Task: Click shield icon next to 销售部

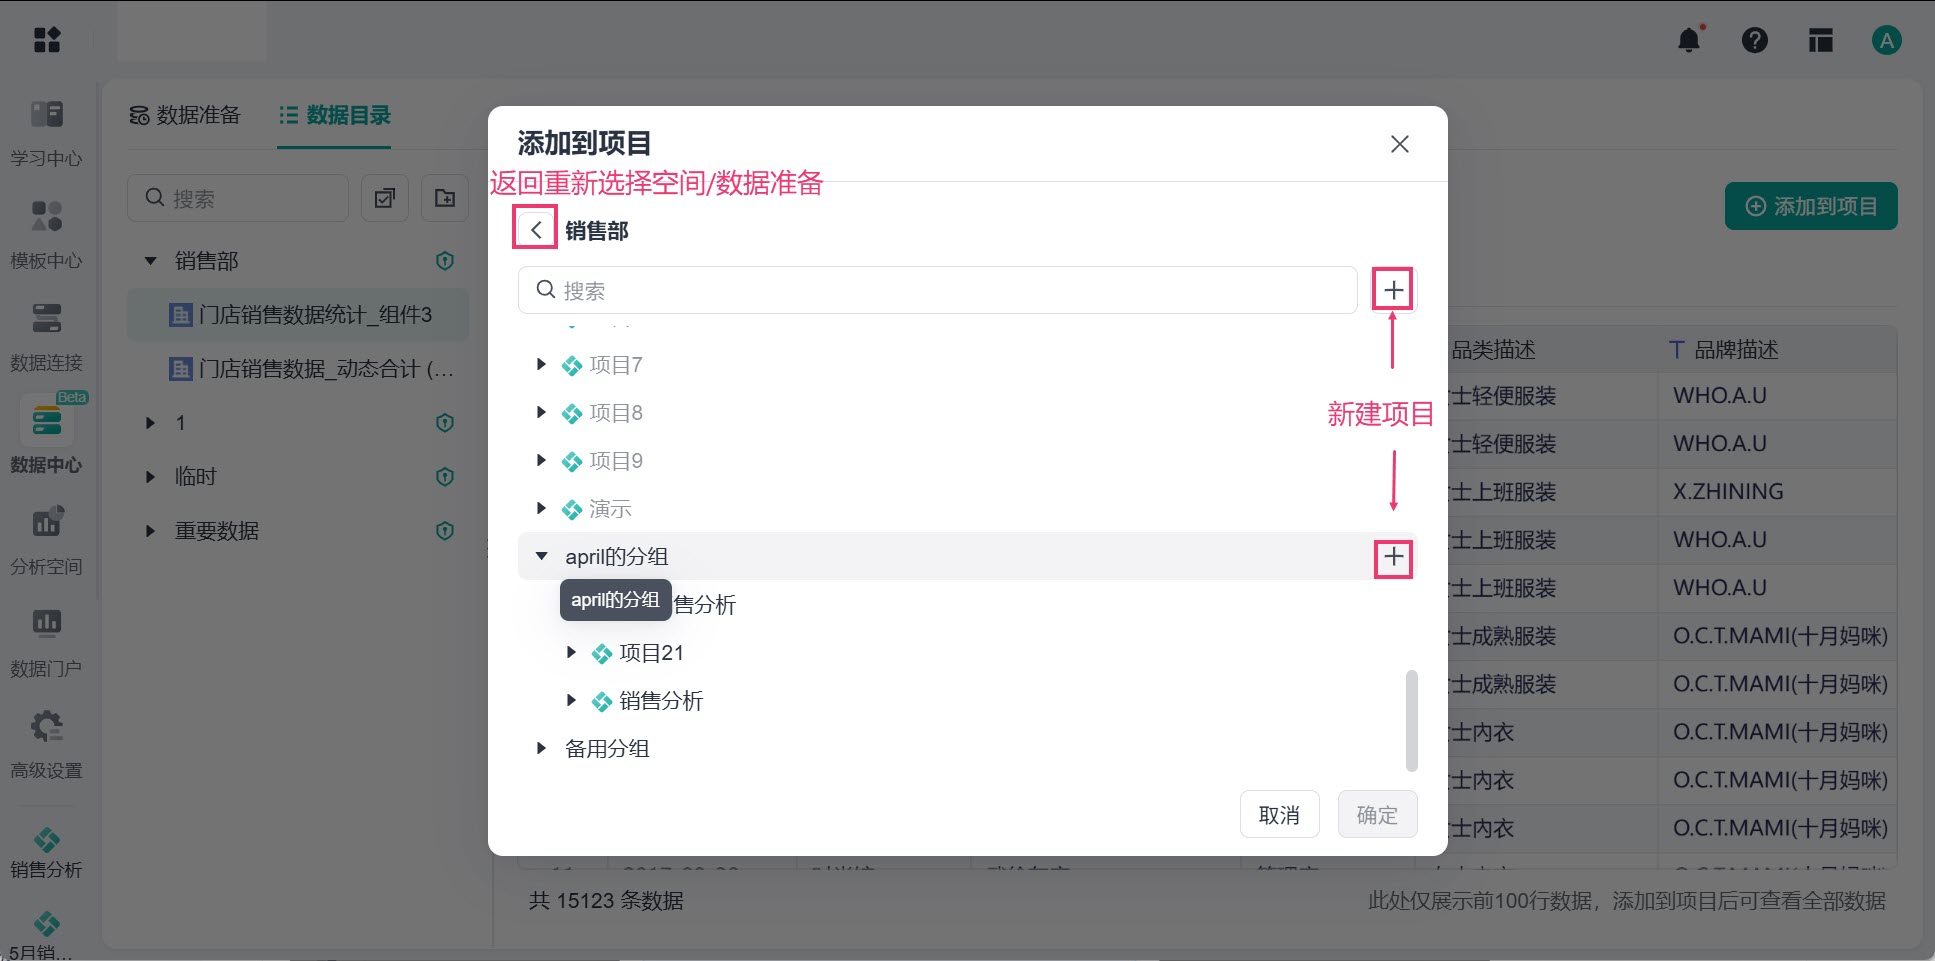Action: [445, 261]
